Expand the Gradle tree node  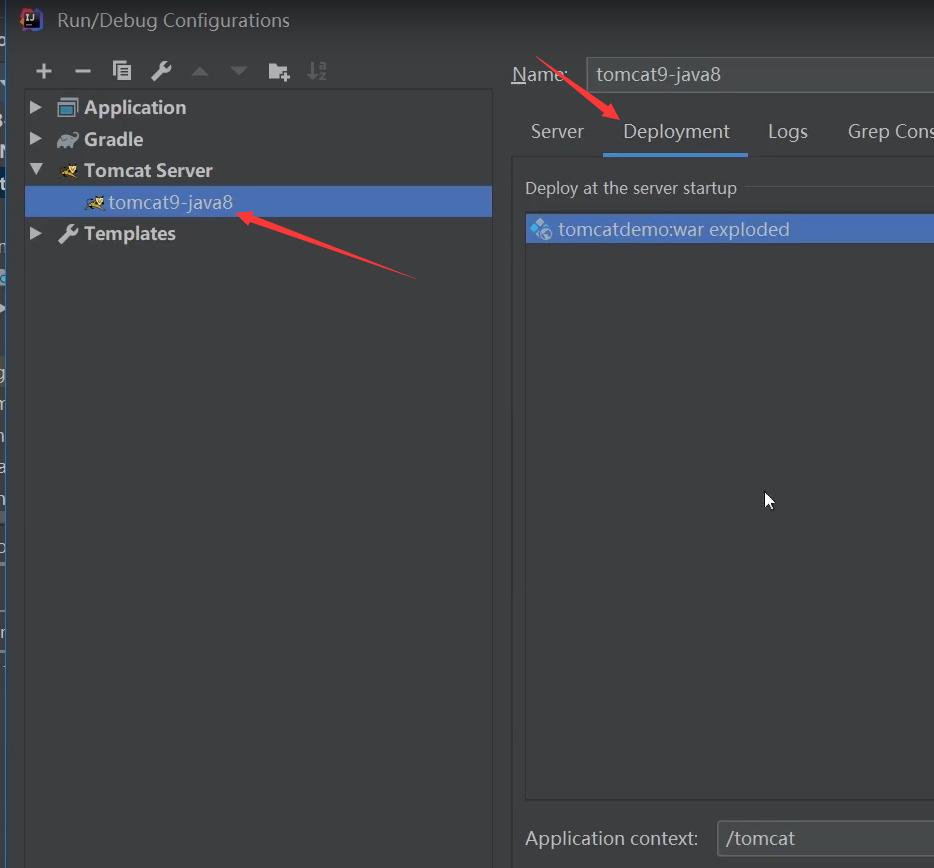point(35,139)
